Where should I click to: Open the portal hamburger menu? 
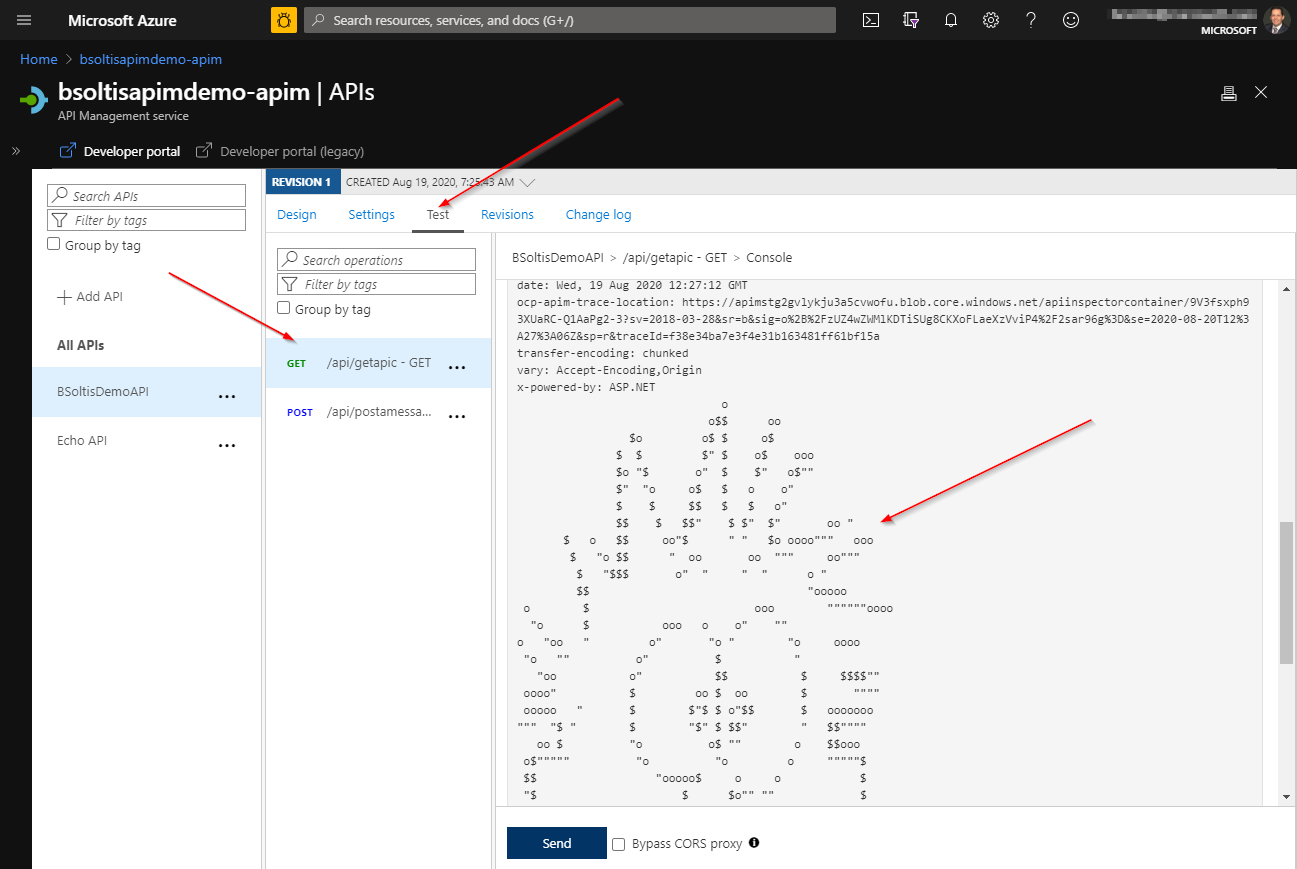coord(24,20)
